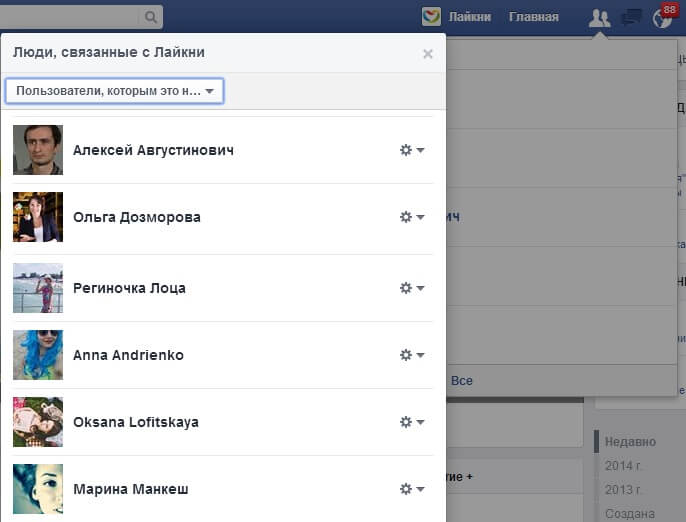Open the Пользователи, которым это нравится dropdown
This screenshot has height=522, width=686.
point(114,91)
